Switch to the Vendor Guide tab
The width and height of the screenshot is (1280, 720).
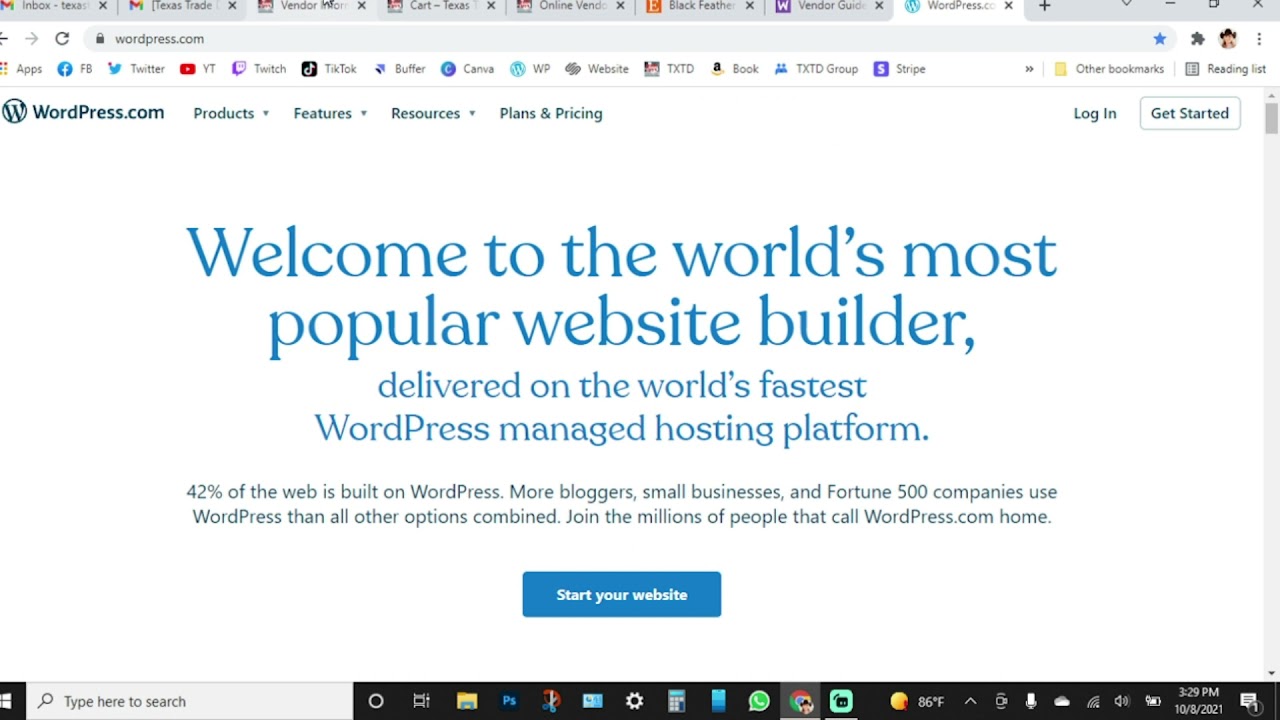[x=829, y=6]
